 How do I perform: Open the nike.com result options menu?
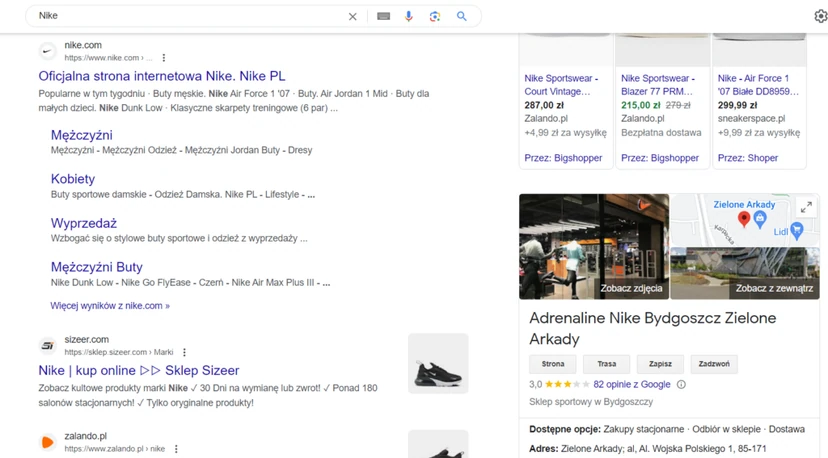(164, 58)
